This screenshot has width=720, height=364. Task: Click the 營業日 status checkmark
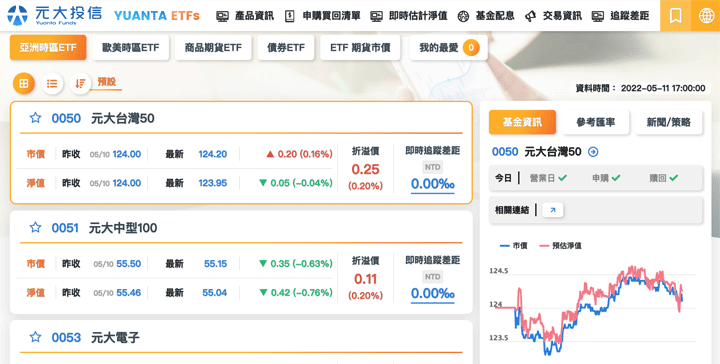tap(562, 178)
